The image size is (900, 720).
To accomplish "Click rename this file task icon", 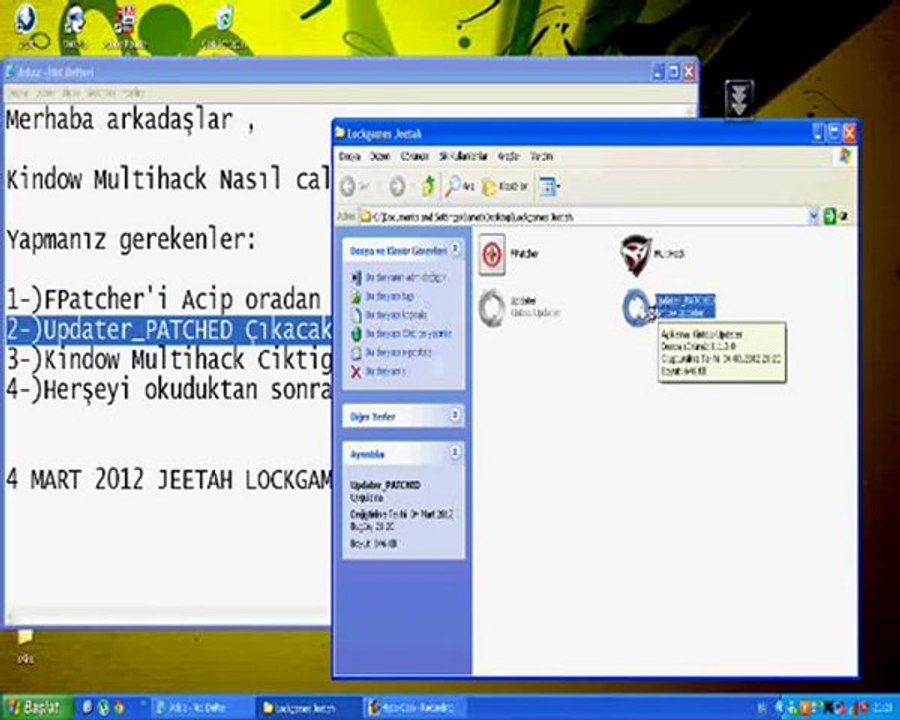I will (355, 278).
